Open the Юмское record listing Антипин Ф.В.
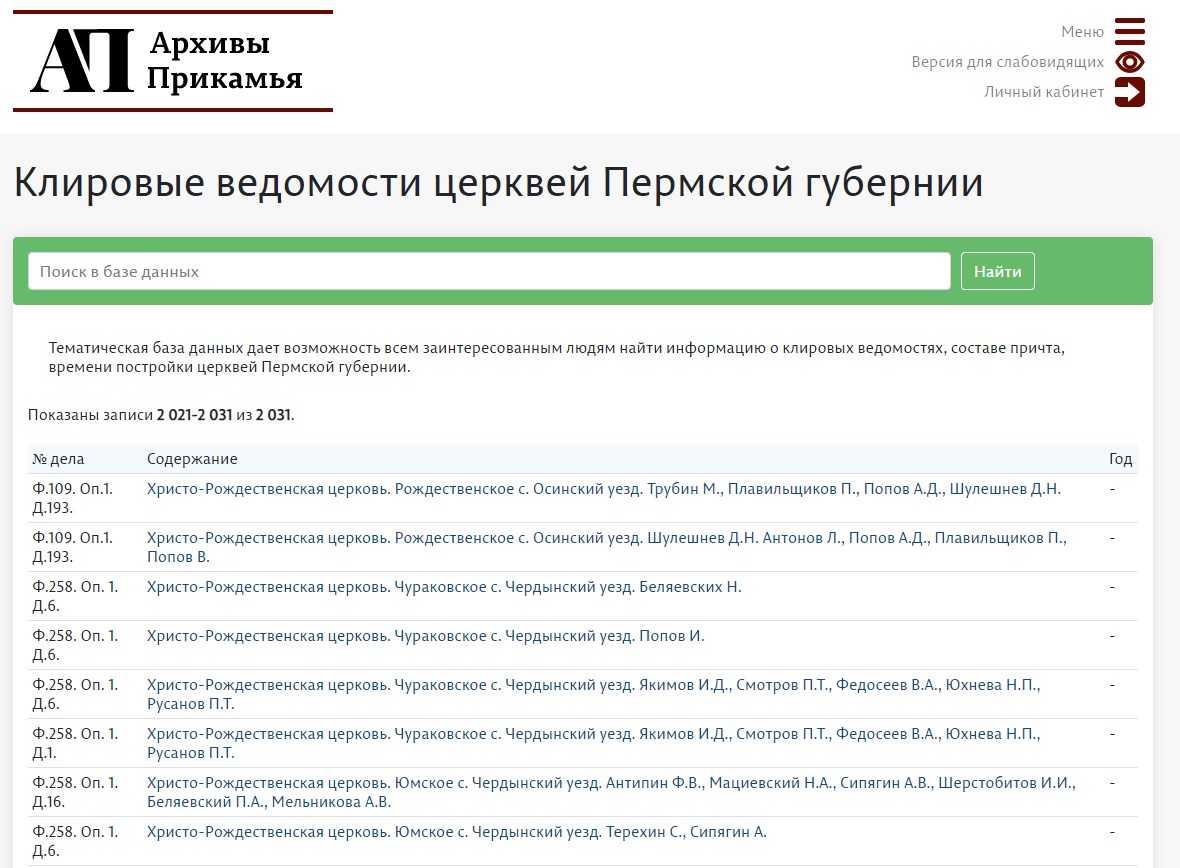Viewport: 1180px width, 868px height. (610, 783)
